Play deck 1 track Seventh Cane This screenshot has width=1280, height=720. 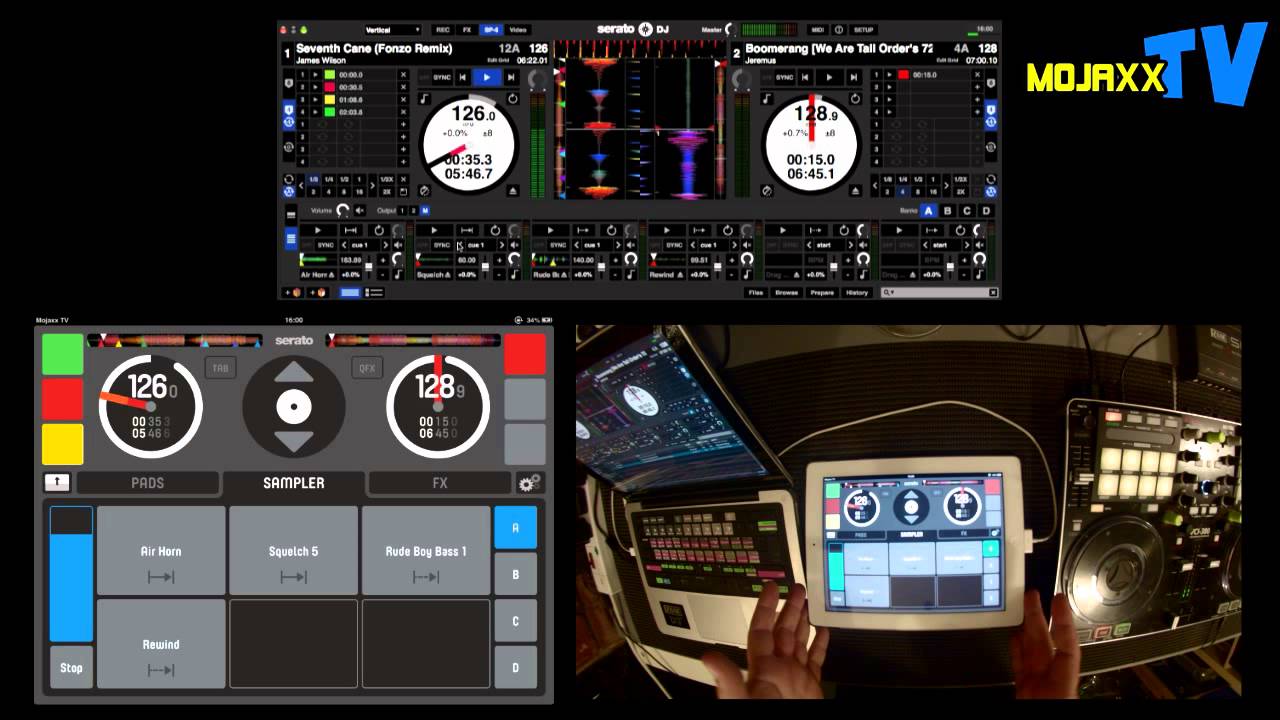[487, 77]
